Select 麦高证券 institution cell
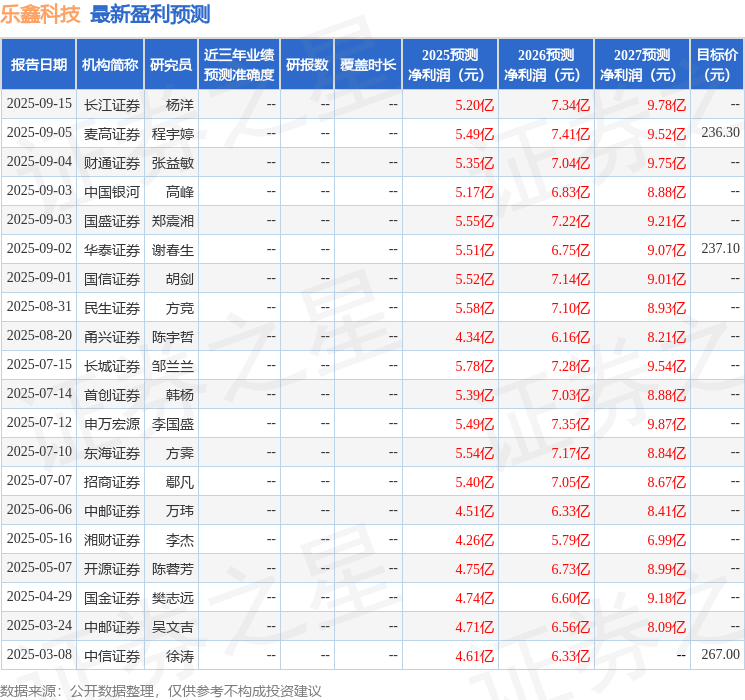The height and width of the screenshot is (700, 745). coord(112,134)
